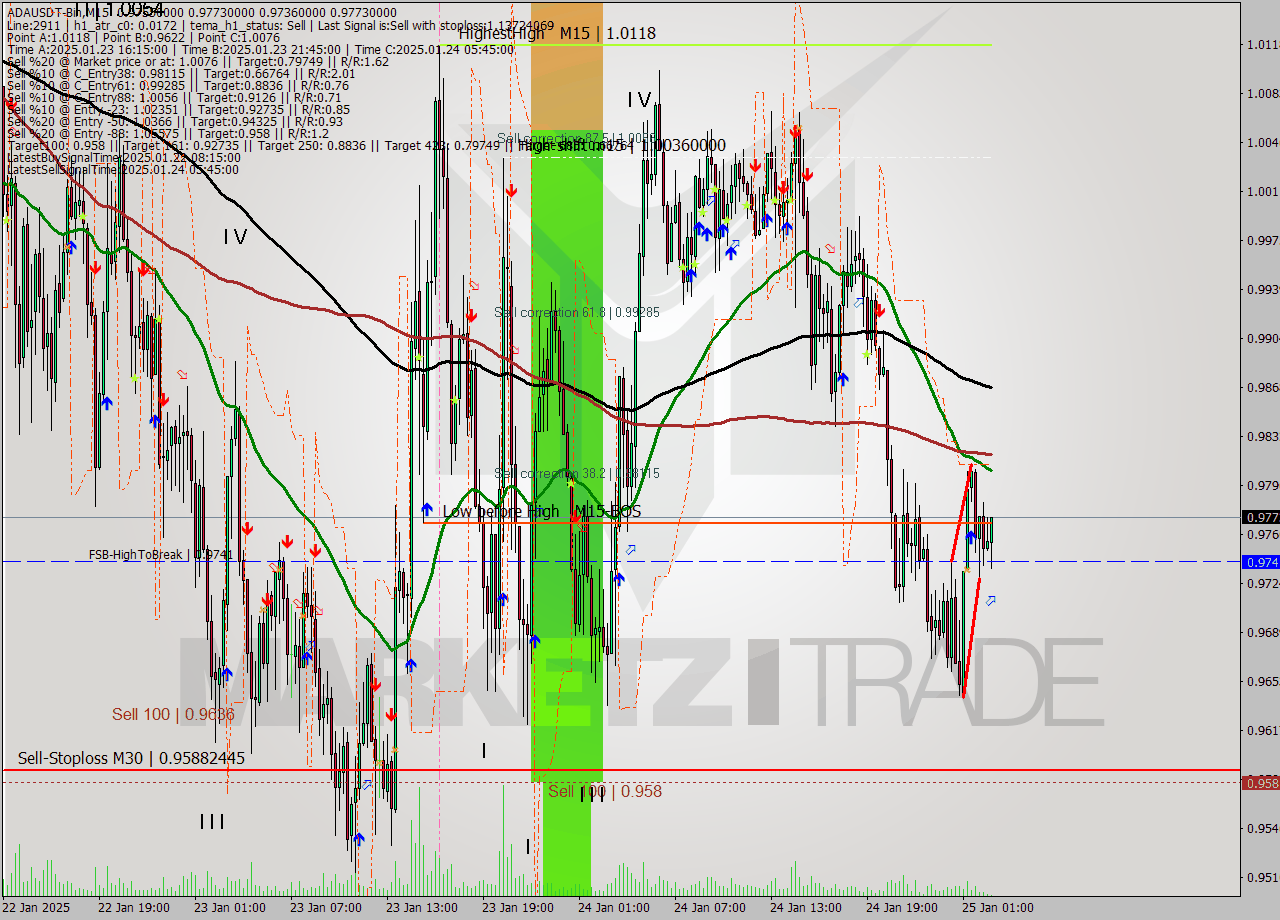Click the 1.004 price axis value
The width and height of the screenshot is (1280, 920).
pyautogui.click(x=1262, y=142)
